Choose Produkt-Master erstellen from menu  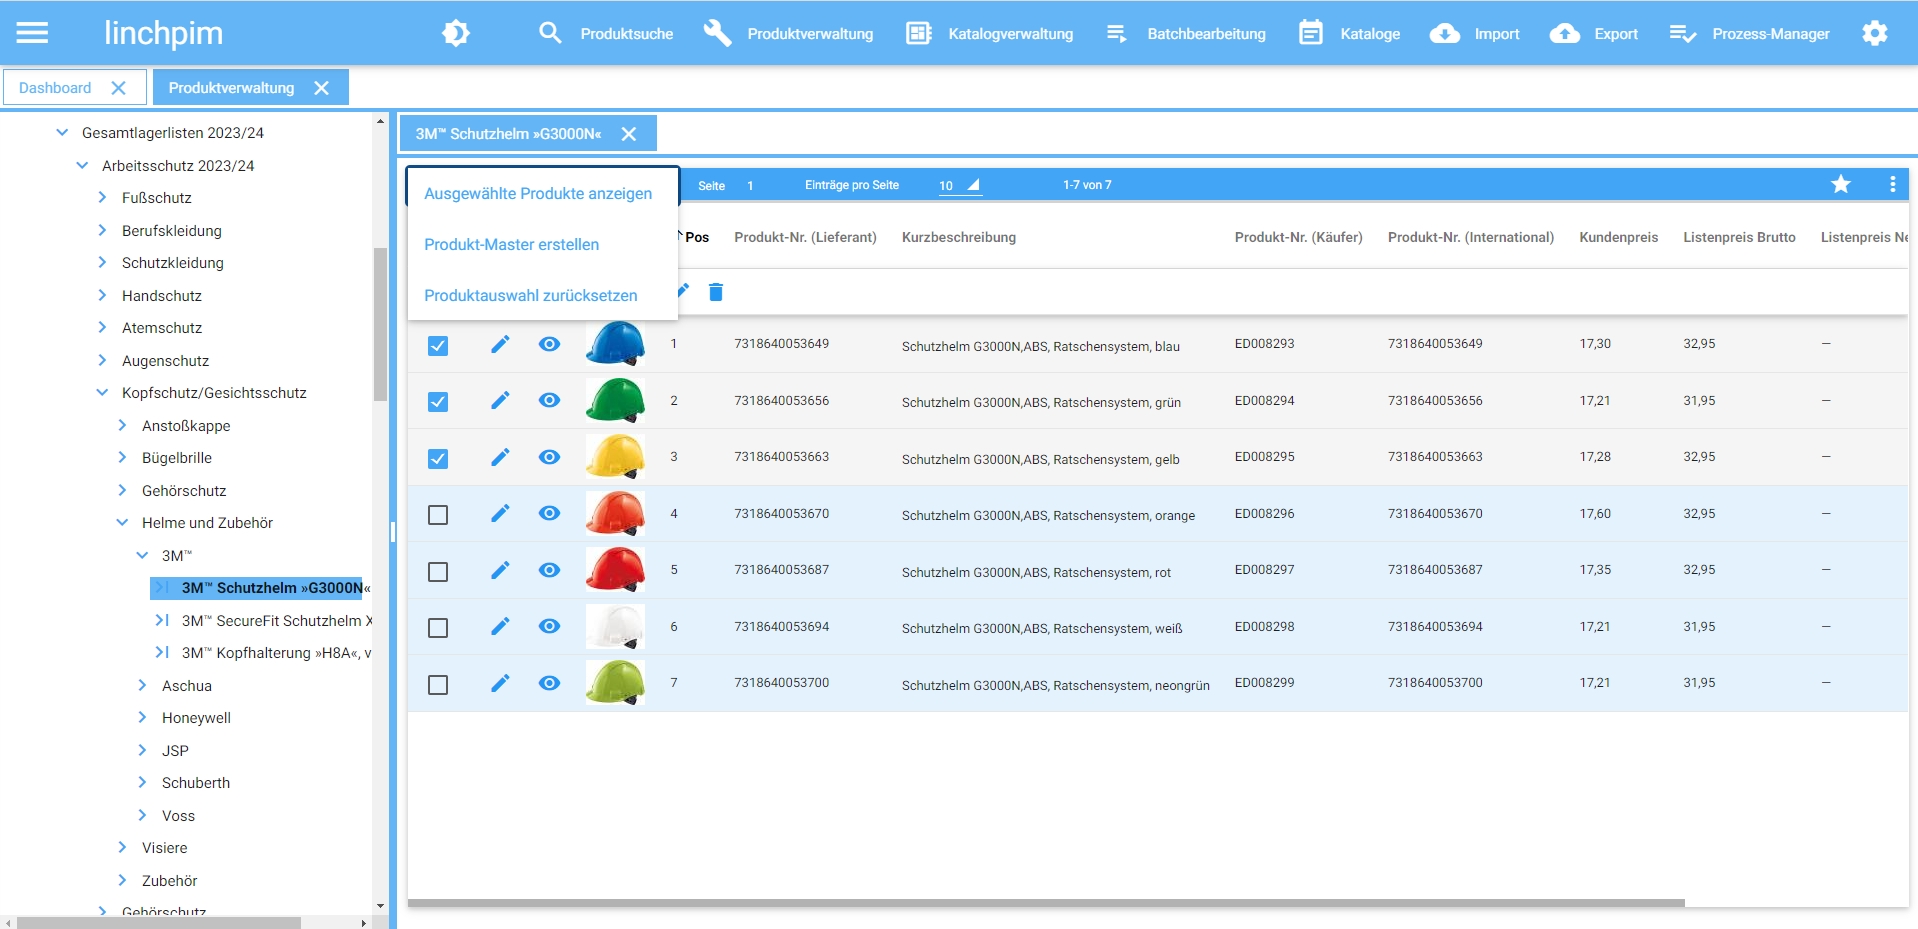pos(511,245)
